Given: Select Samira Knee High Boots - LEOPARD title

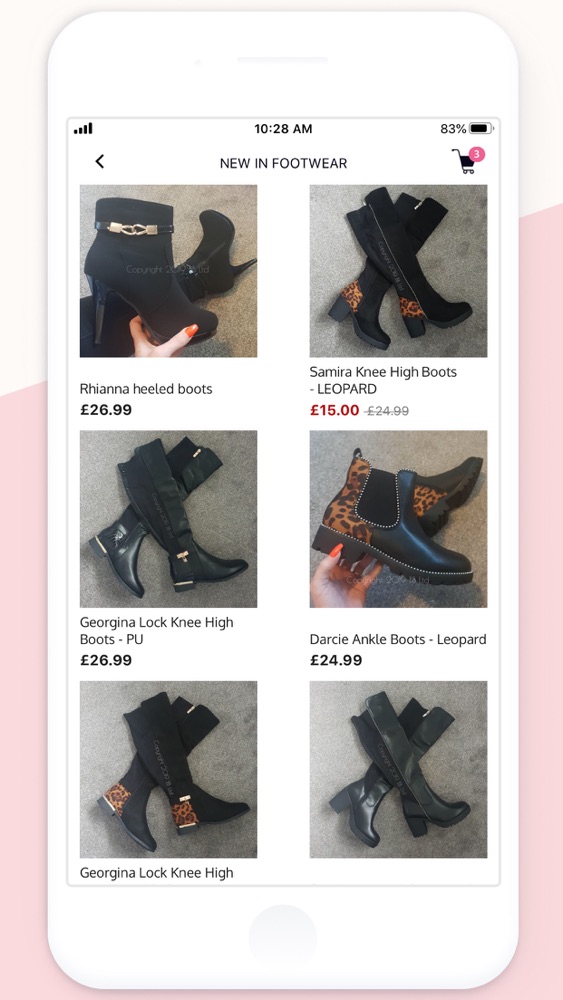Looking at the screenshot, I should click(383, 380).
